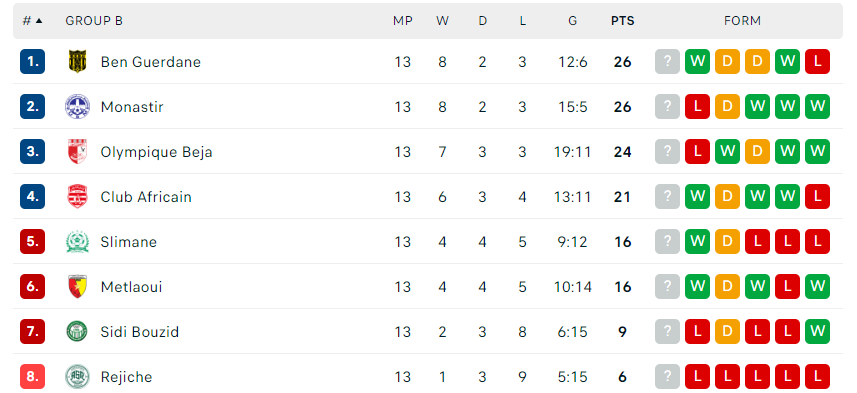Click Rejiche's upcoming match question mark

coord(667,377)
